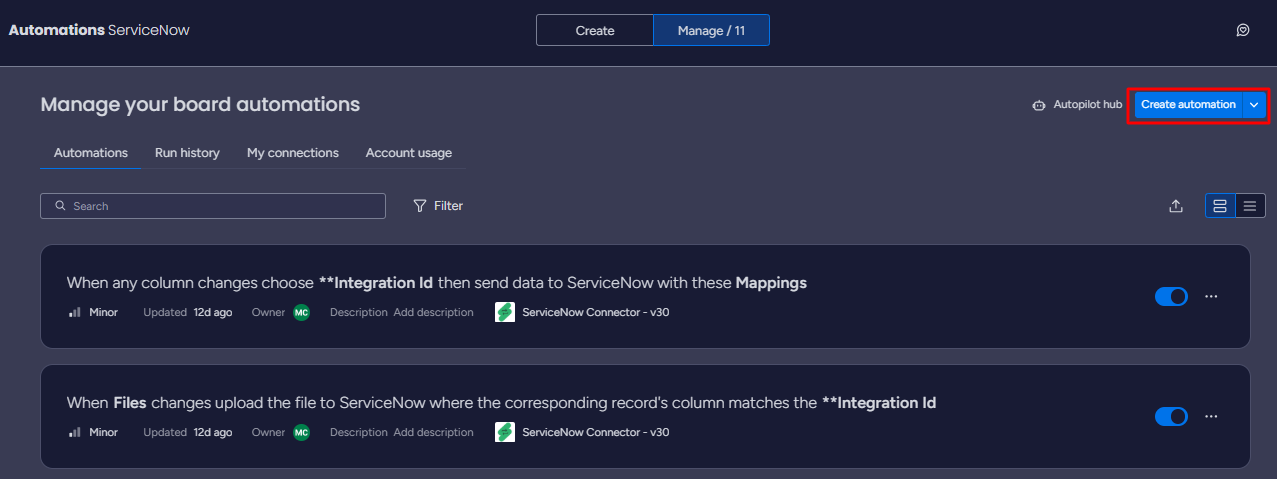This screenshot has width=1277, height=479.
Task: Click 'Updated 12d ago' on first automation
Action: [x=188, y=312]
